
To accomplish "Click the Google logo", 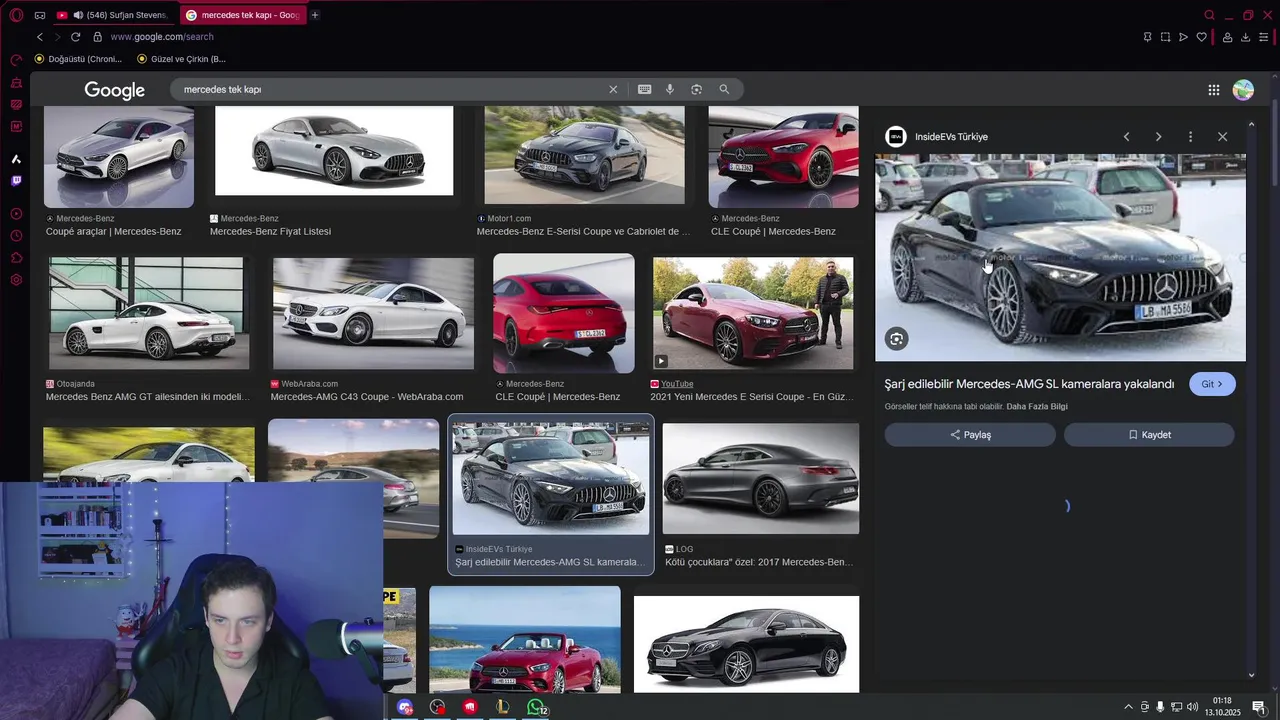I will pos(115,90).
